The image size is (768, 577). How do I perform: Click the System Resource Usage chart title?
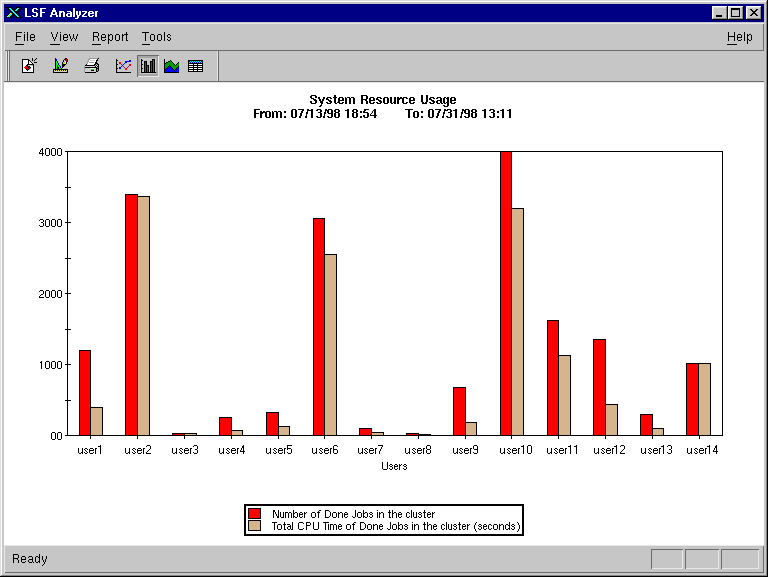pyautogui.click(x=382, y=100)
